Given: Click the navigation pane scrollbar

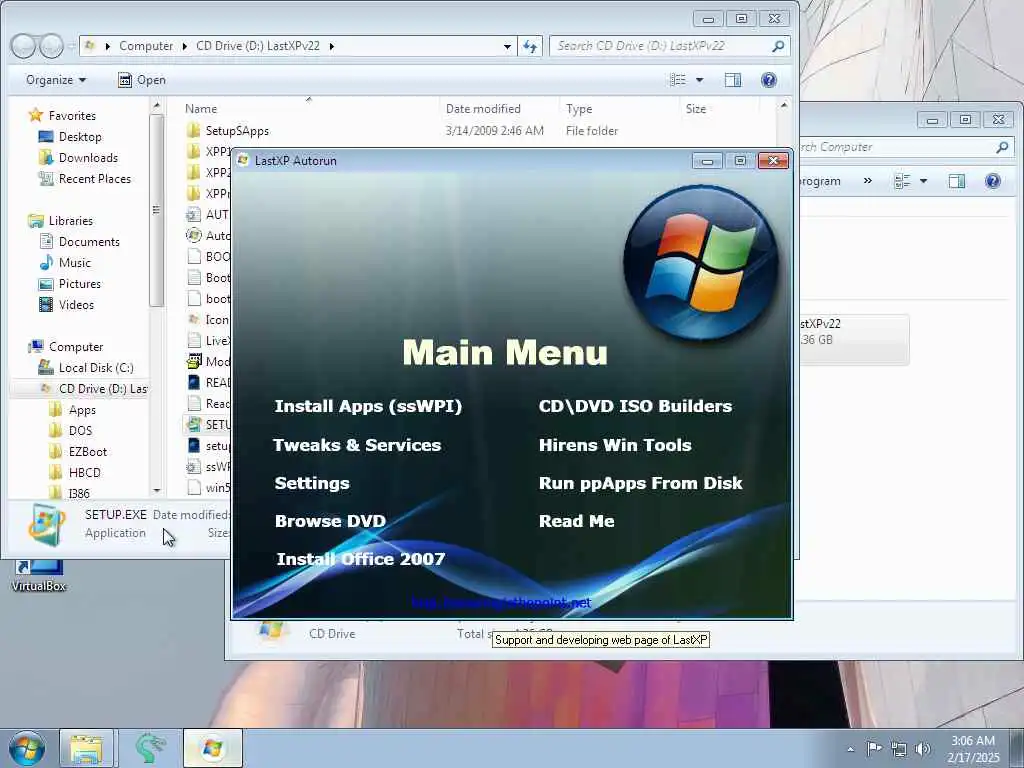Looking at the screenshot, I should point(156,210).
